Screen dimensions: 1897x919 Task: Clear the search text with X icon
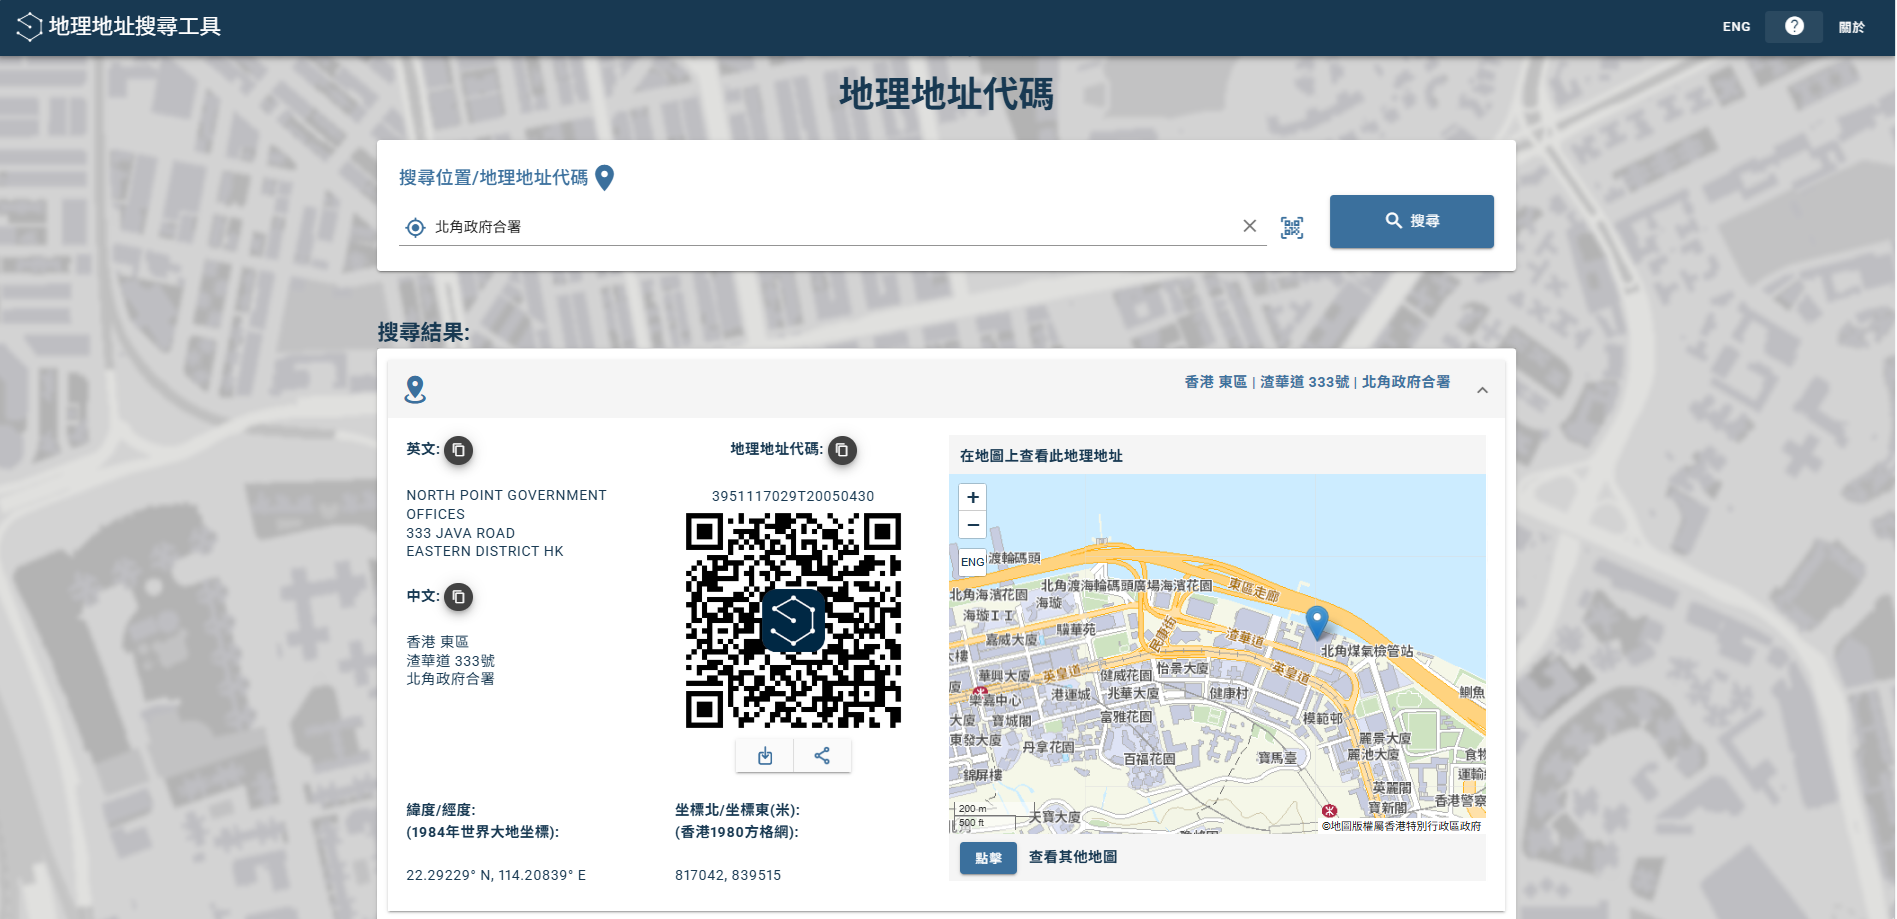point(1249,226)
